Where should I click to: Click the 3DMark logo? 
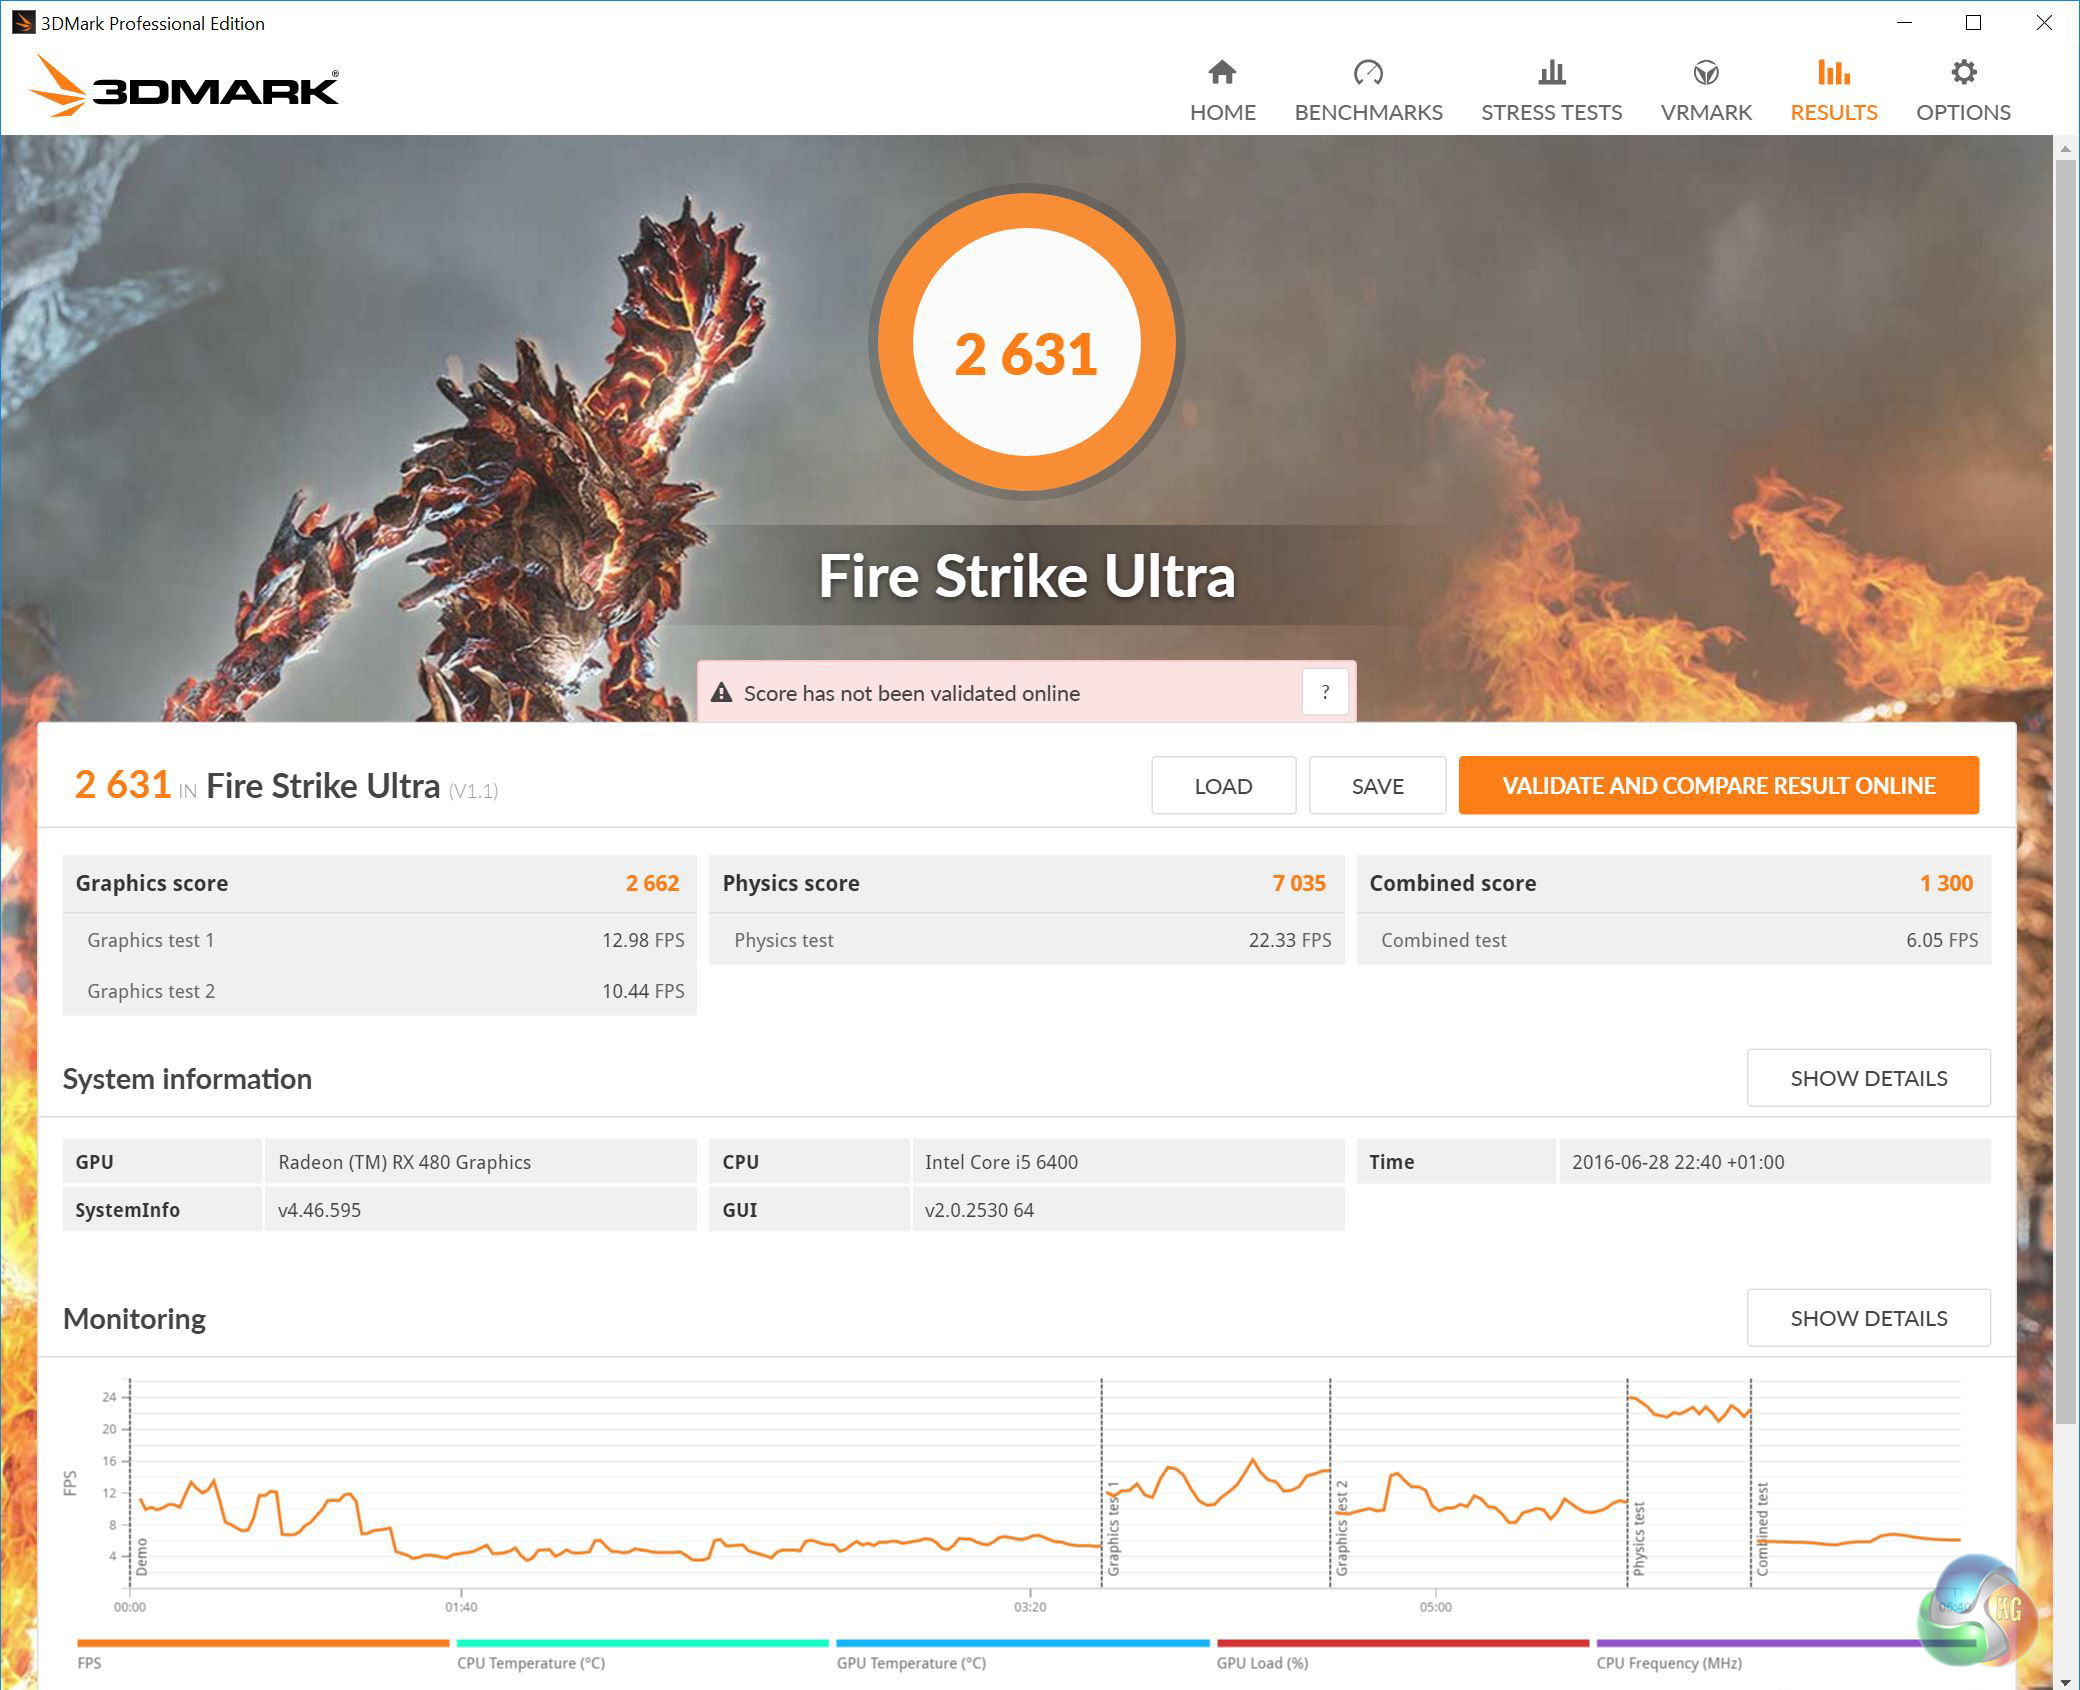[185, 87]
